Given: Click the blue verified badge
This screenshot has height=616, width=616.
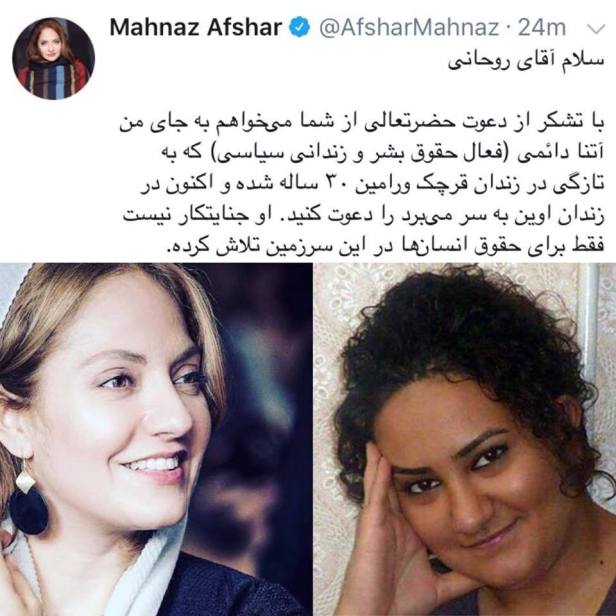Looking at the screenshot, I should (x=300, y=27).
